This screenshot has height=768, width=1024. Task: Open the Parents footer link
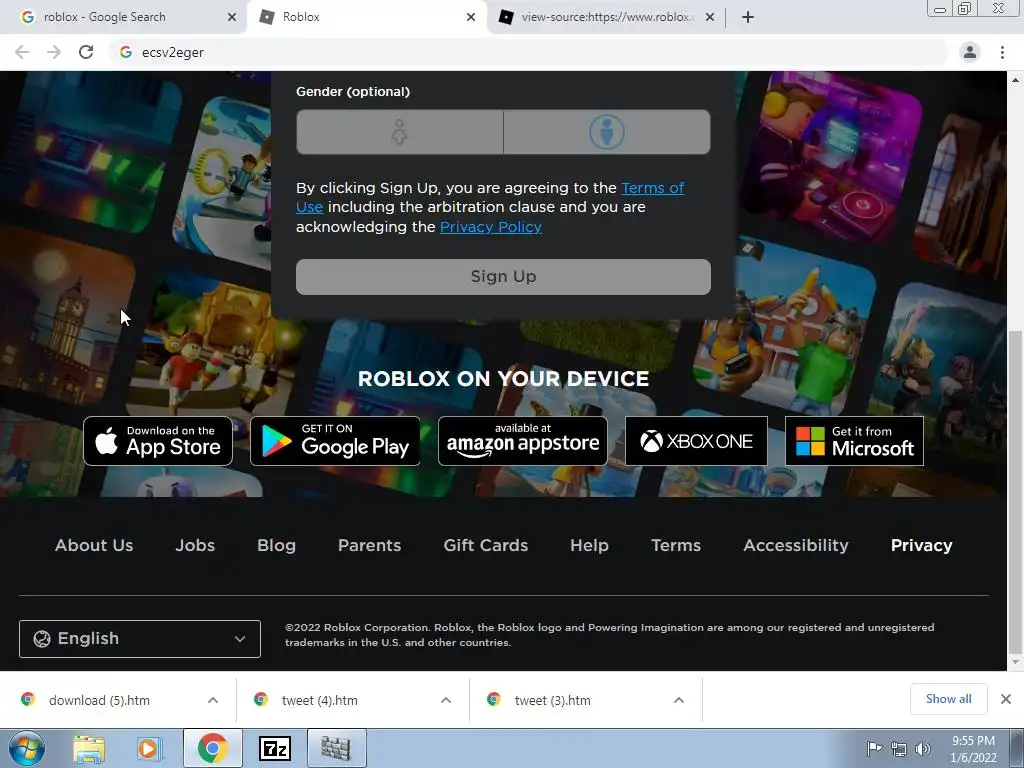tap(370, 545)
